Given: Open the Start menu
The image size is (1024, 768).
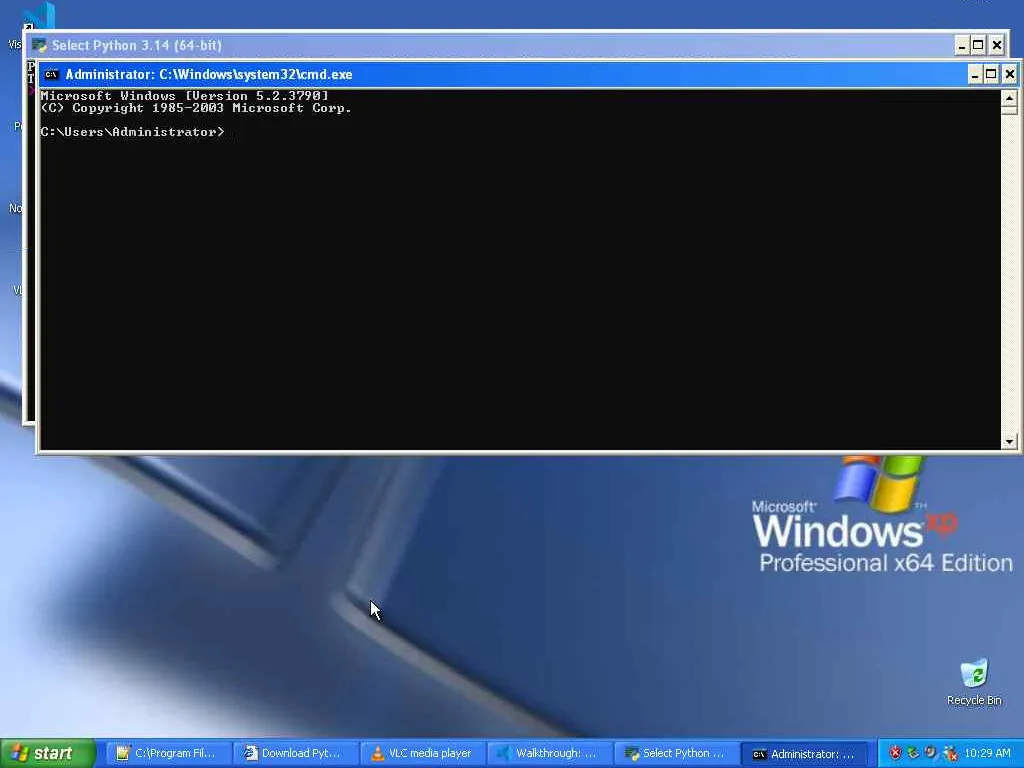Looking at the screenshot, I should [x=48, y=753].
